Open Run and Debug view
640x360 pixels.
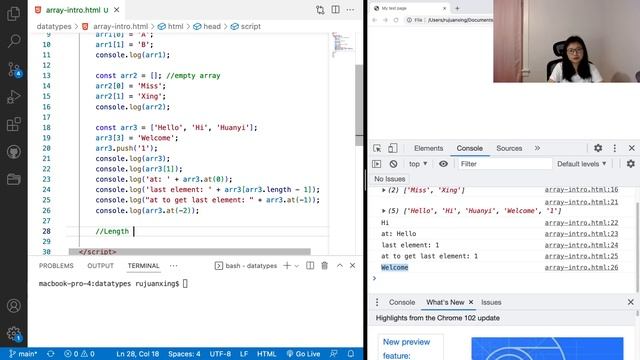point(13,97)
